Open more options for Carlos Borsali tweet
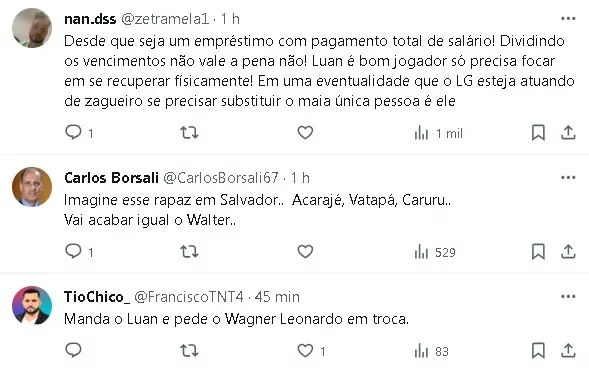The height and width of the screenshot is (372, 589). pyautogui.click(x=568, y=177)
